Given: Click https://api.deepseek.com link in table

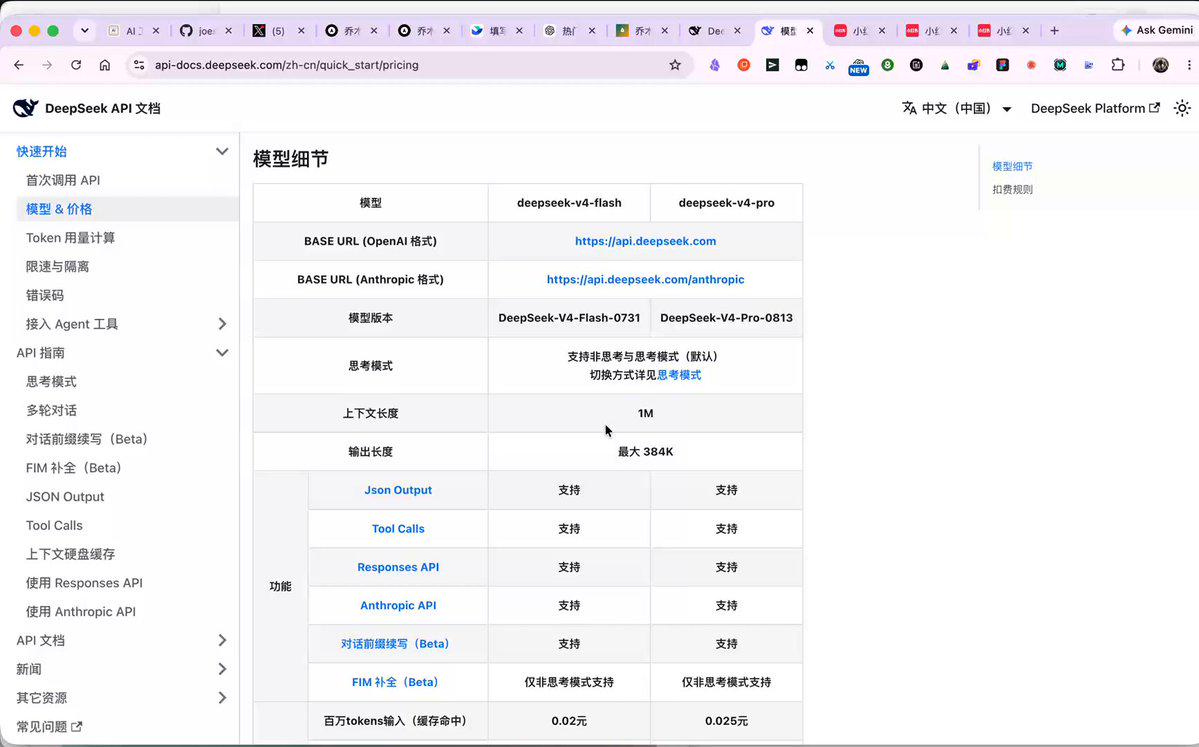Looking at the screenshot, I should (645, 241).
